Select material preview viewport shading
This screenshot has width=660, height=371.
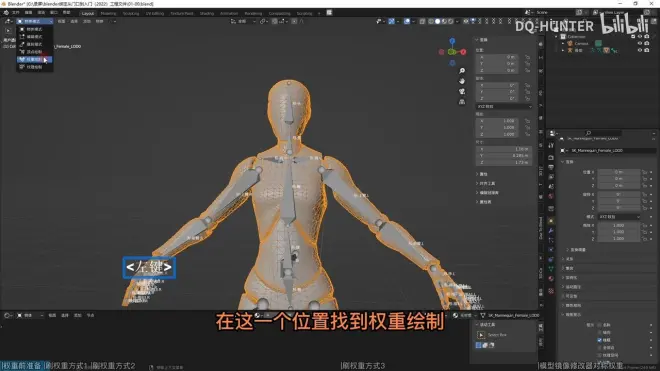coord(444,21)
